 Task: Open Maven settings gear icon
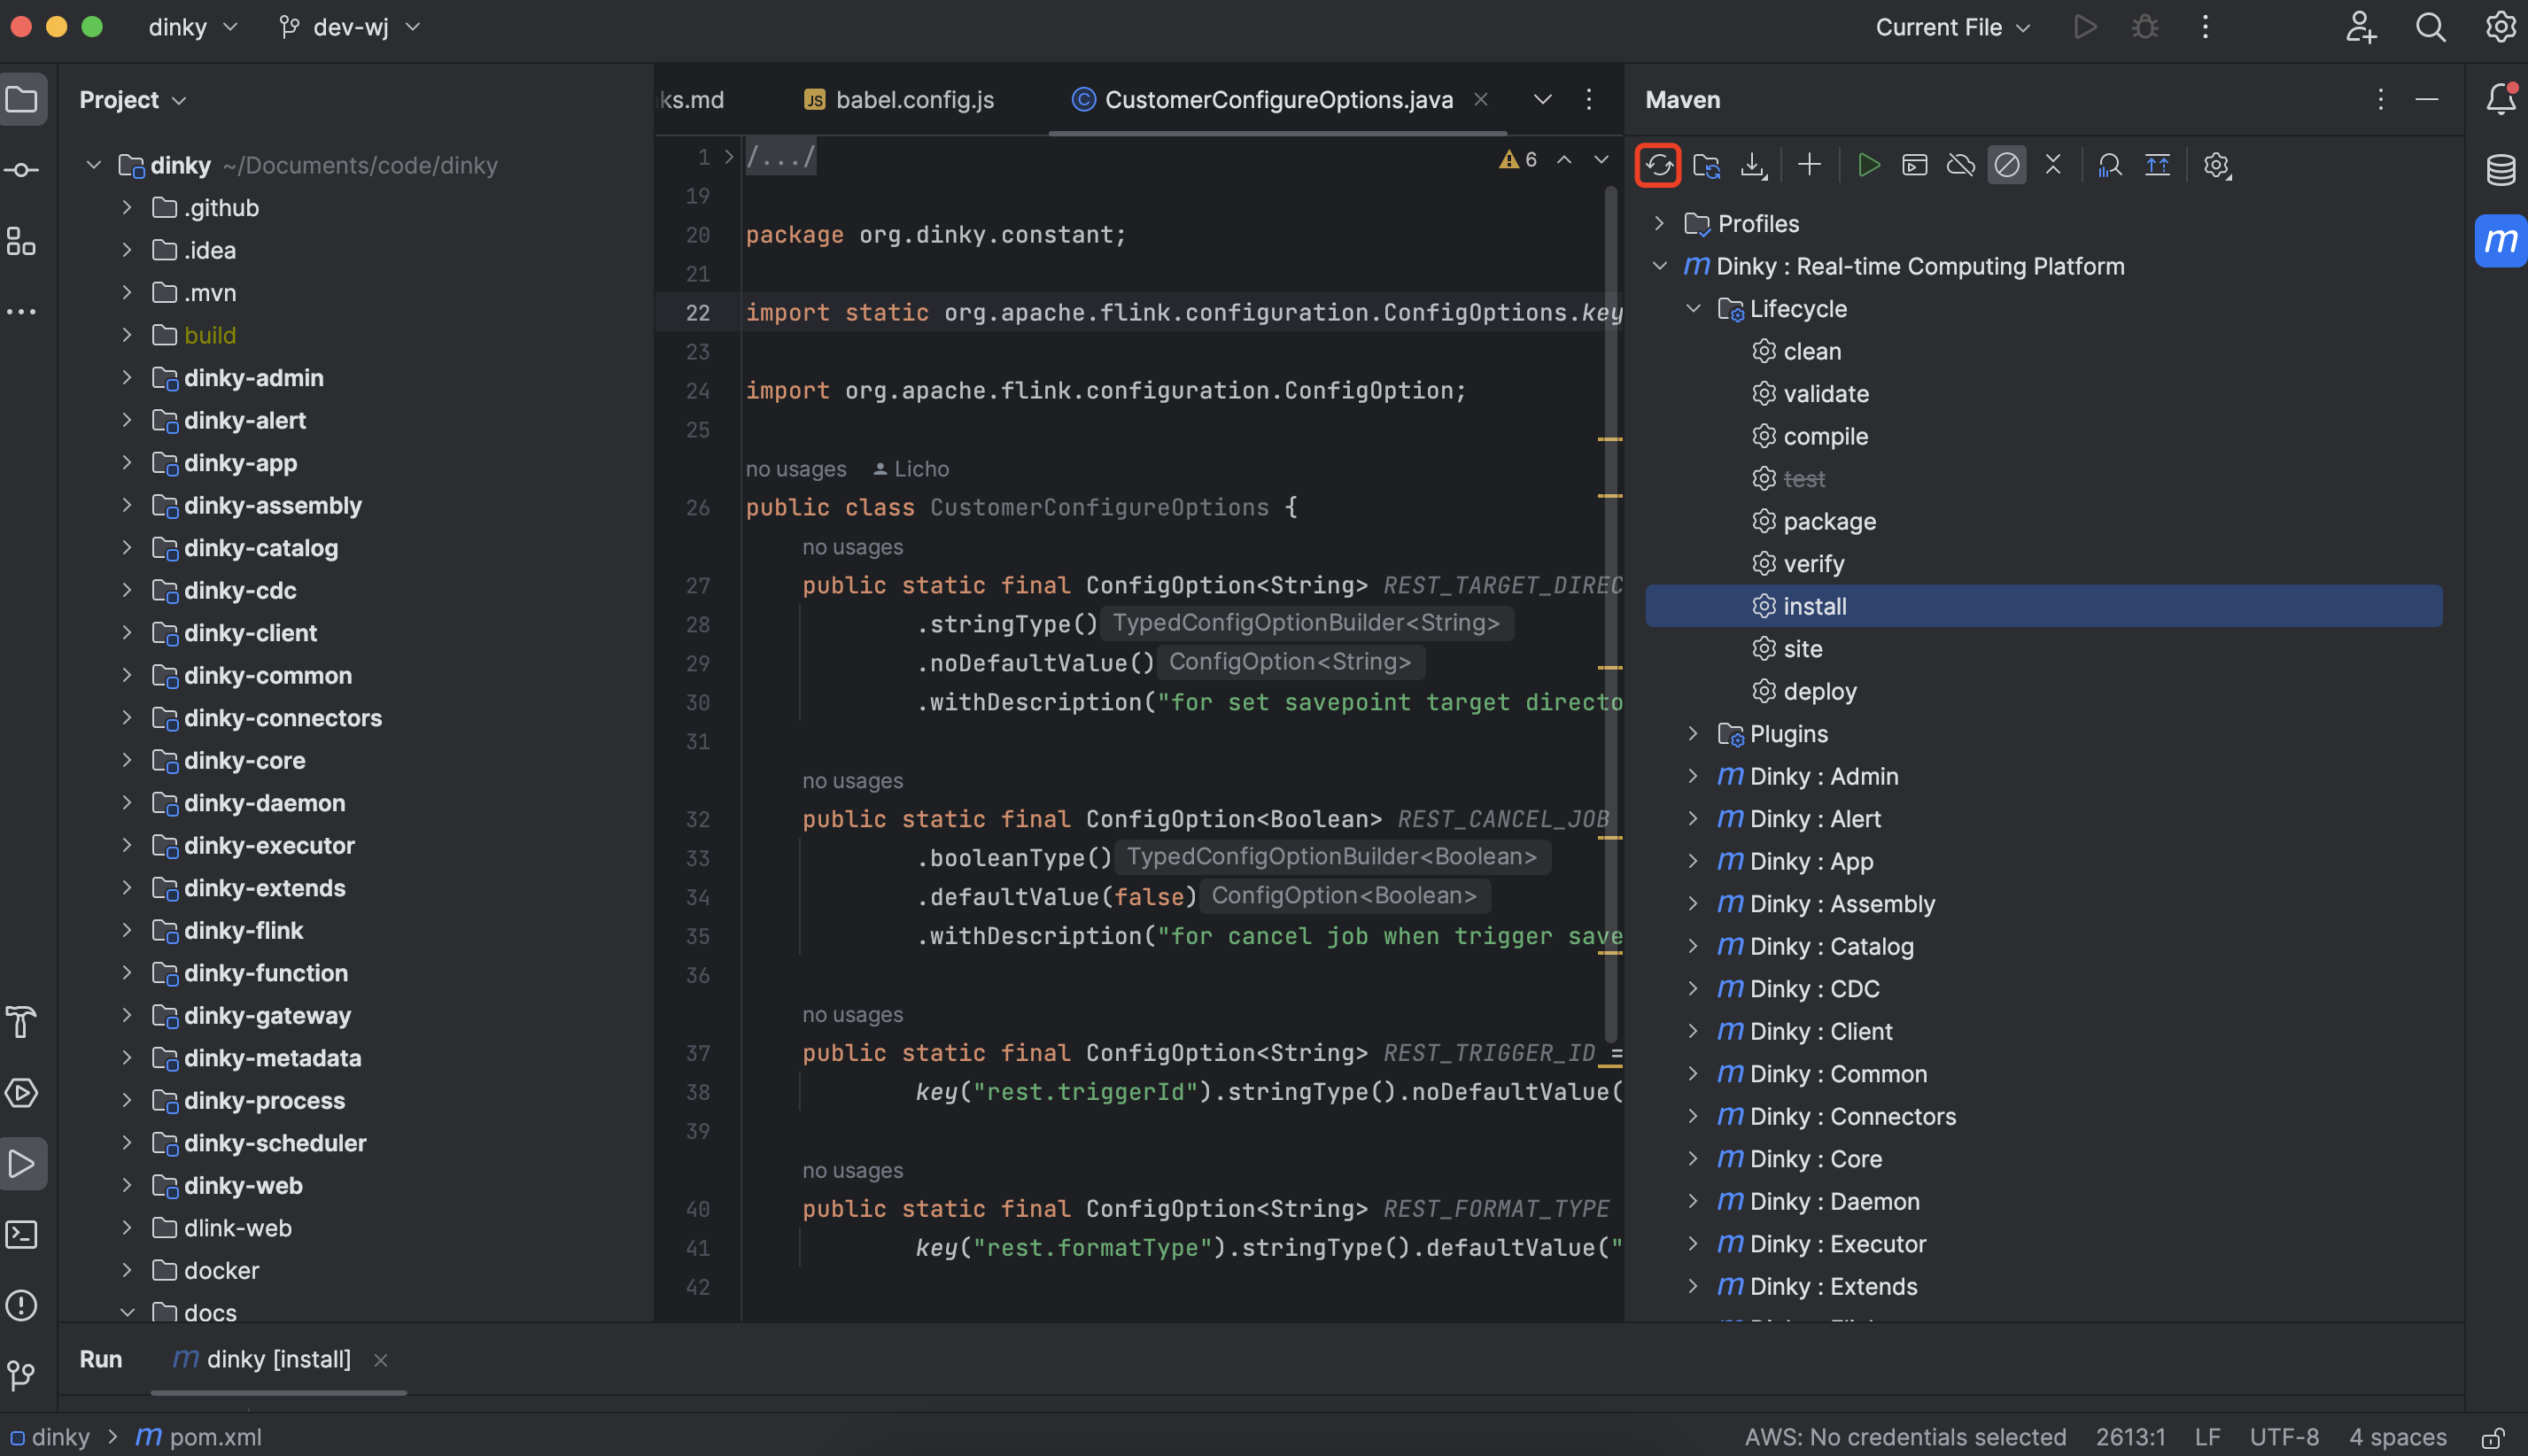tap(2216, 165)
